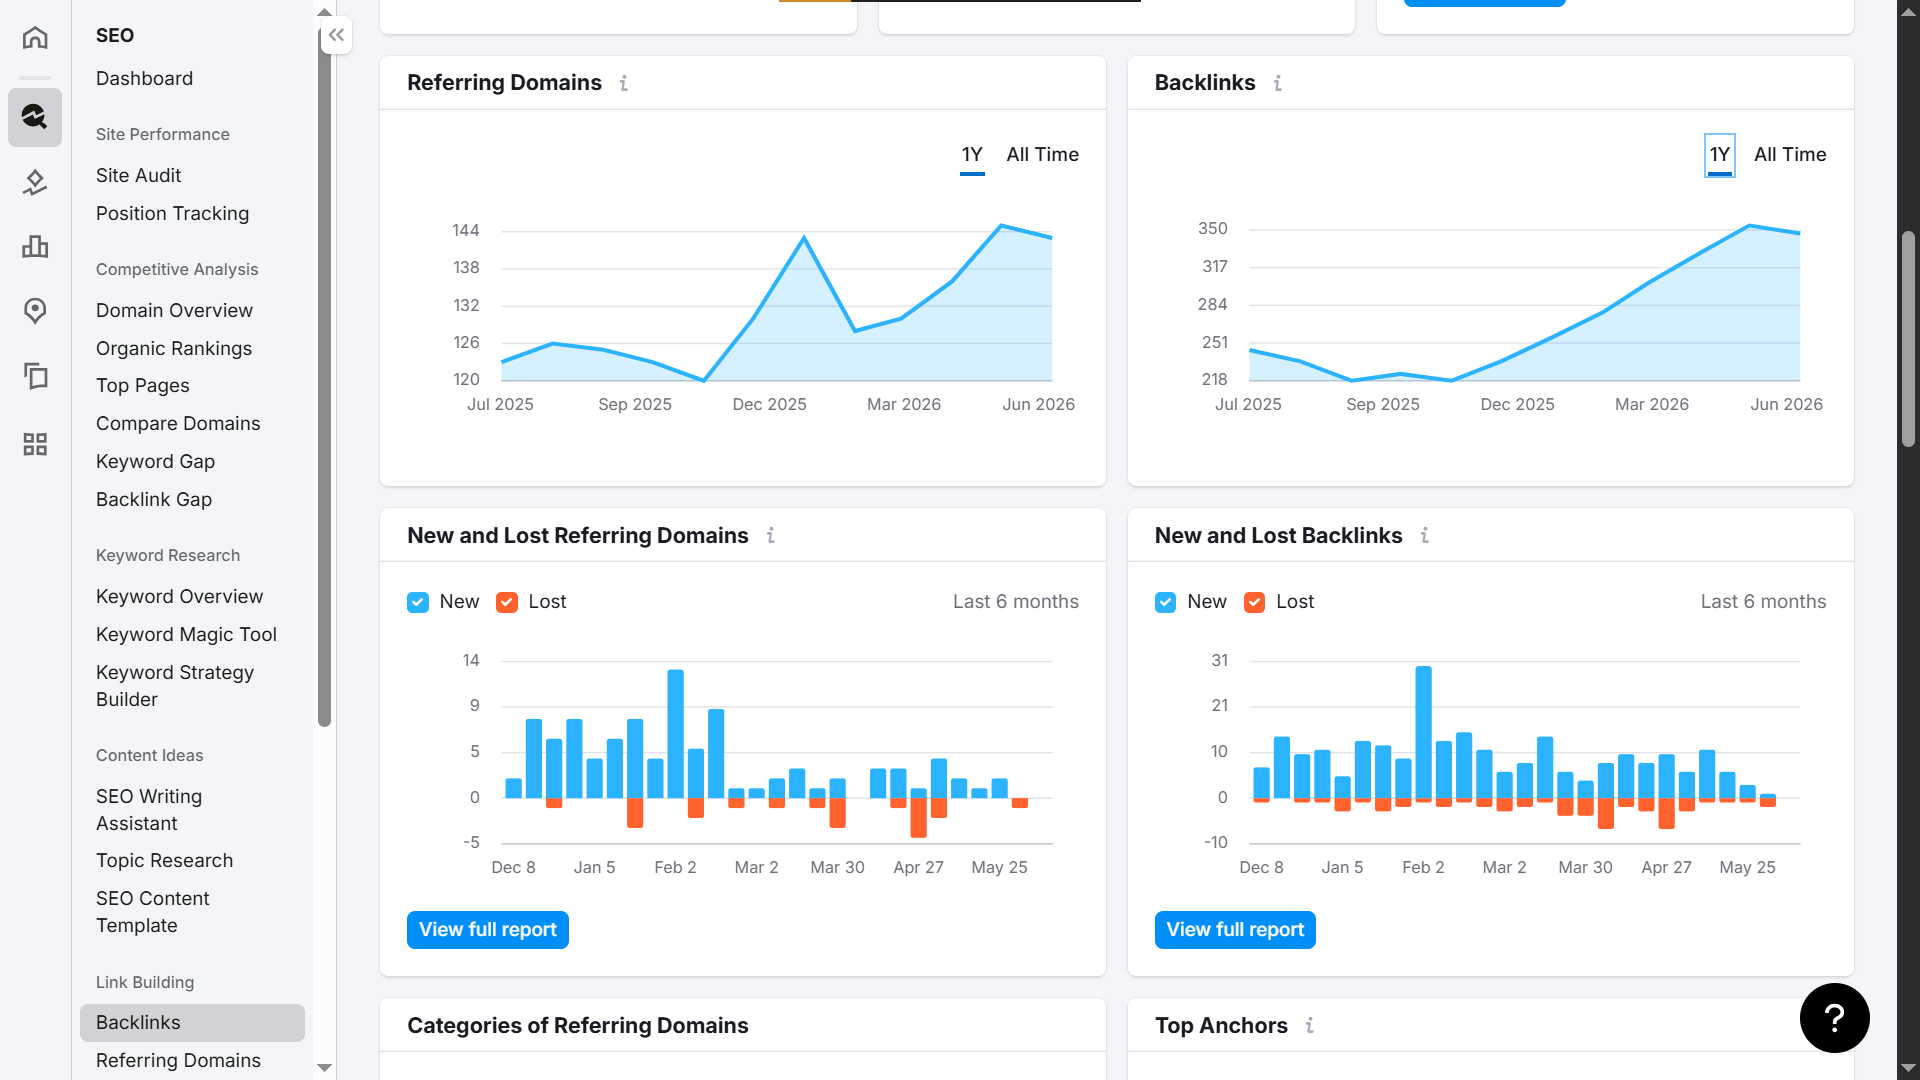This screenshot has width=1920, height=1080.
Task: Show info for New and Lost Backlinks
Action: (x=1425, y=536)
